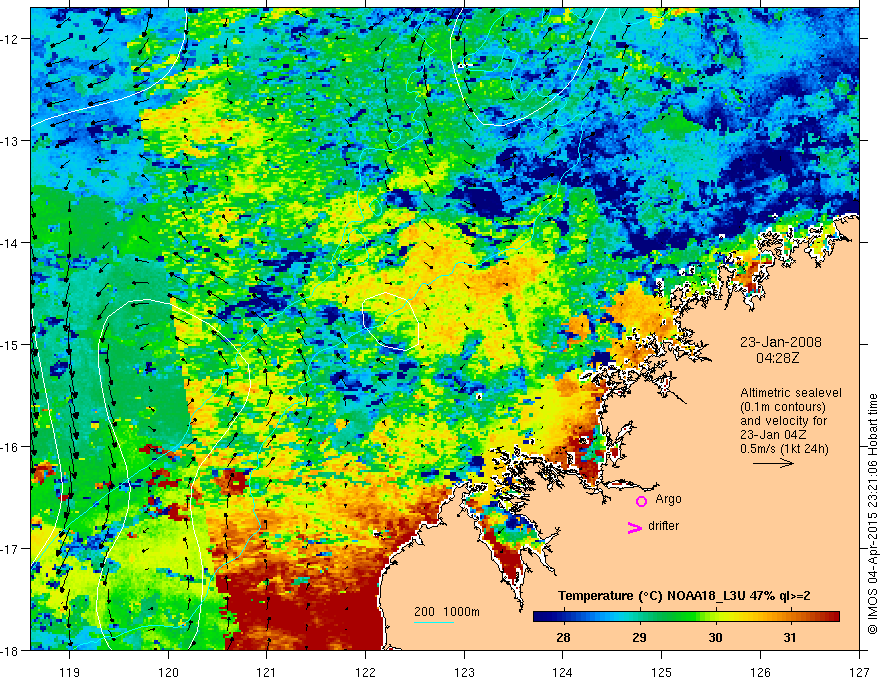The width and height of the screenshot is (880, 680).
Task: Click longitude axis label 121
Action: point(267,672)
